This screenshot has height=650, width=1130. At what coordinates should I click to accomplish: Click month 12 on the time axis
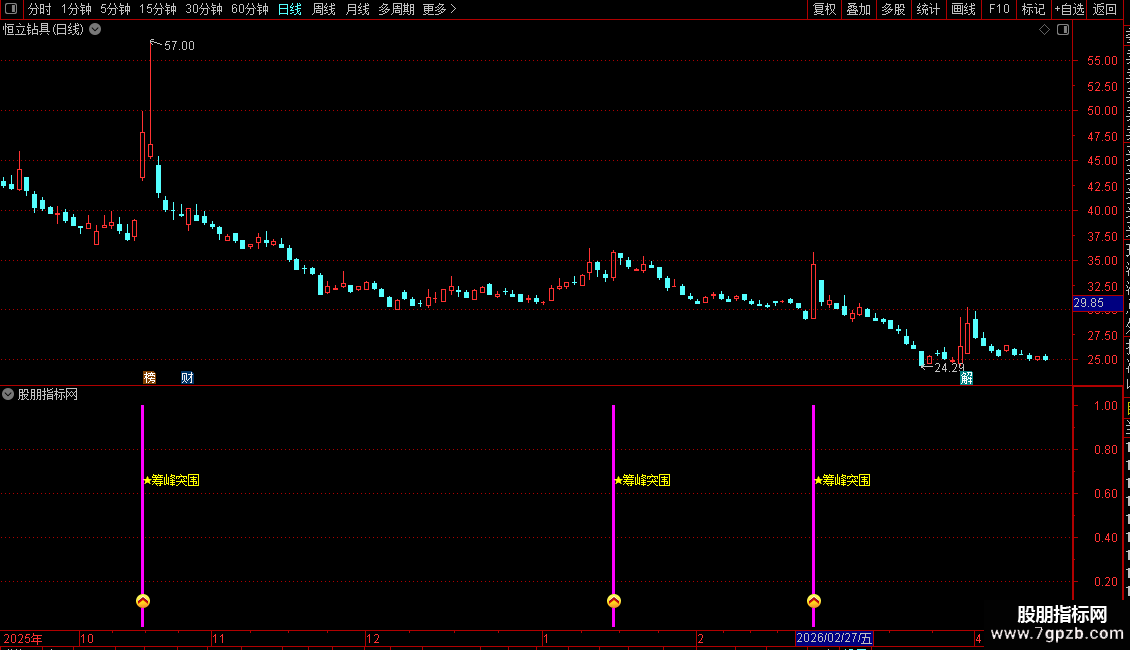tap(373, 638)
